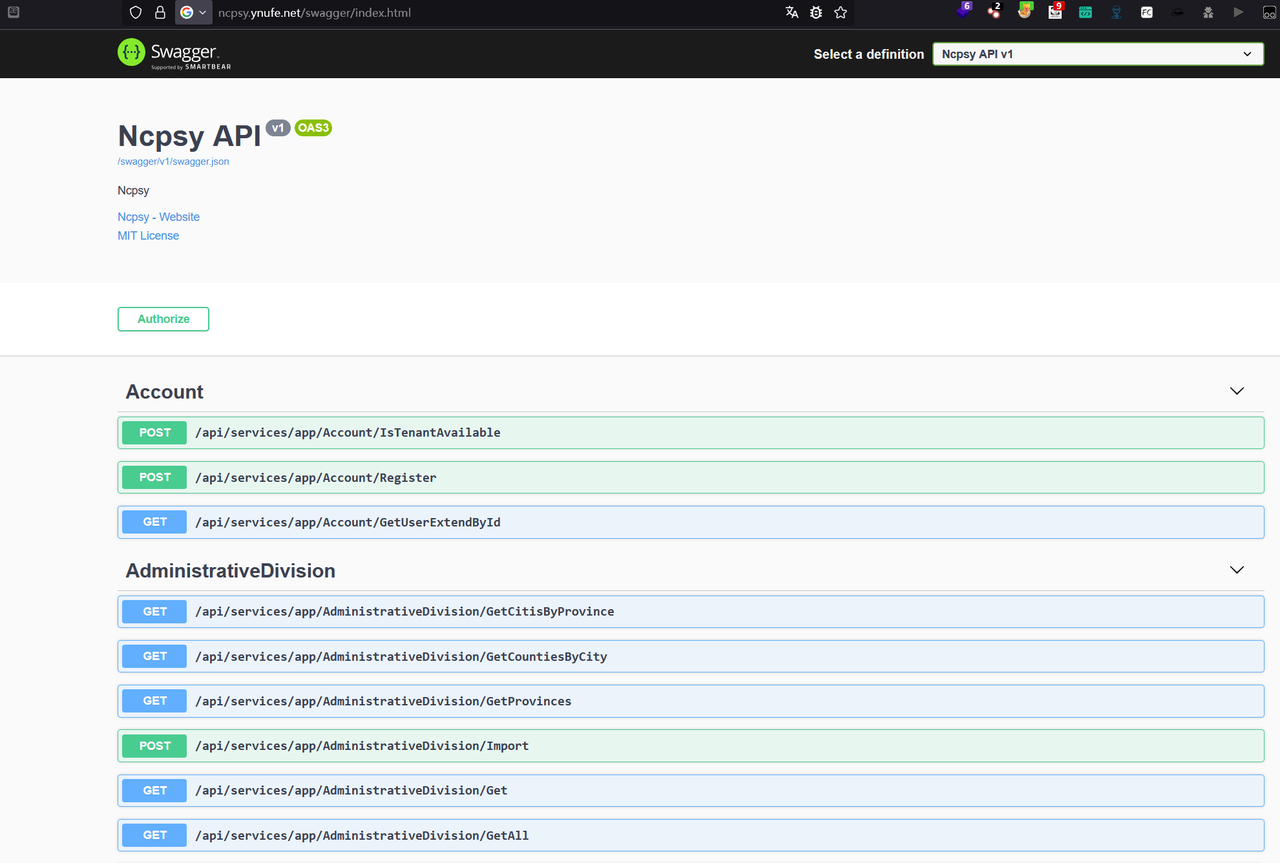Click the Authorize button
Viewport: 1280px width, 863px height.
[x=163, y=319]
